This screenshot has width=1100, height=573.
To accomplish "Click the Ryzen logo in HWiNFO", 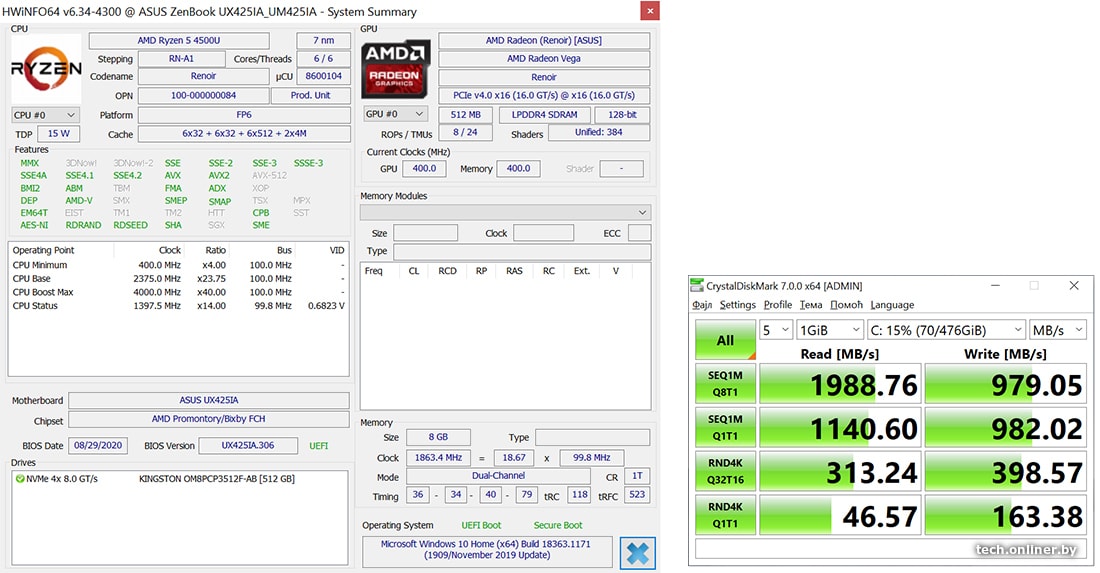I will pyautogui.click(x=46, y=68).
